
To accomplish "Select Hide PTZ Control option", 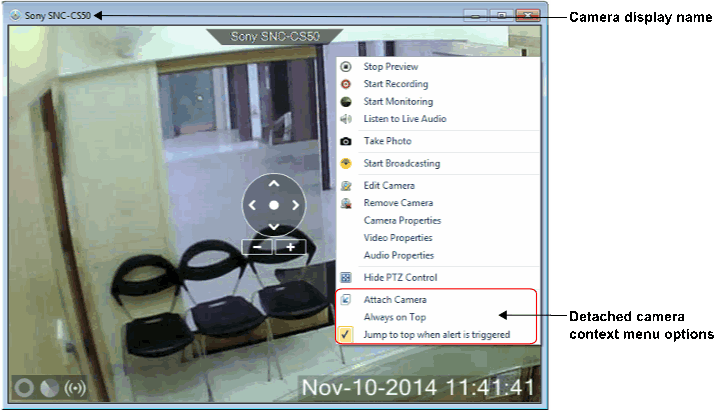I will 400,277.
